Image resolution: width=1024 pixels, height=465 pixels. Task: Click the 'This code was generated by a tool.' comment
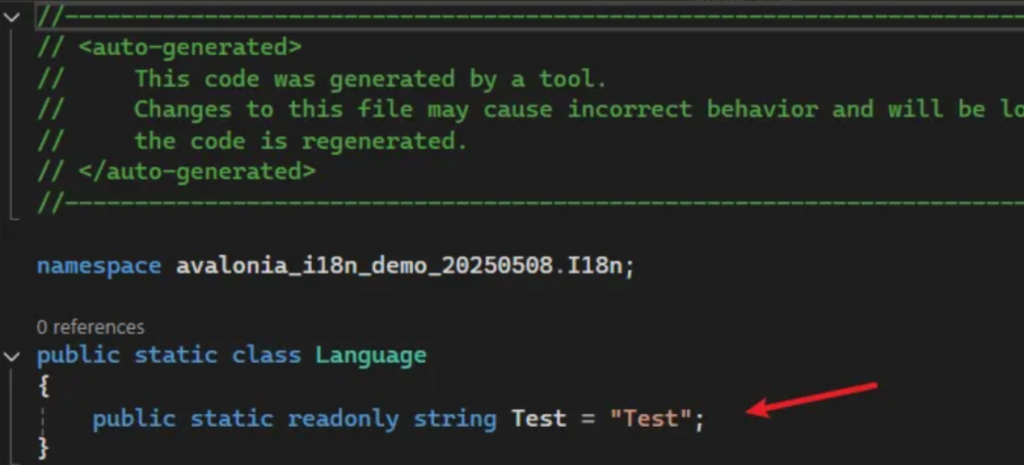370,79
